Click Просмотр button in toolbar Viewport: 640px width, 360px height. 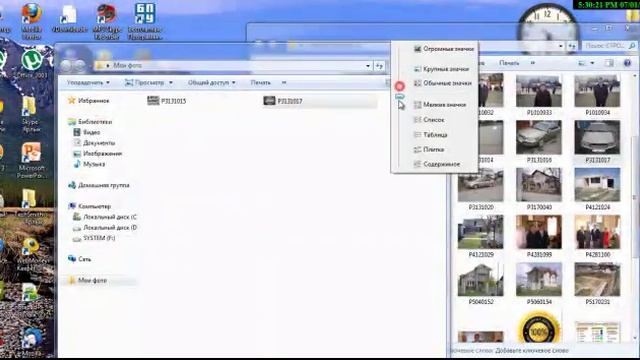144,82
